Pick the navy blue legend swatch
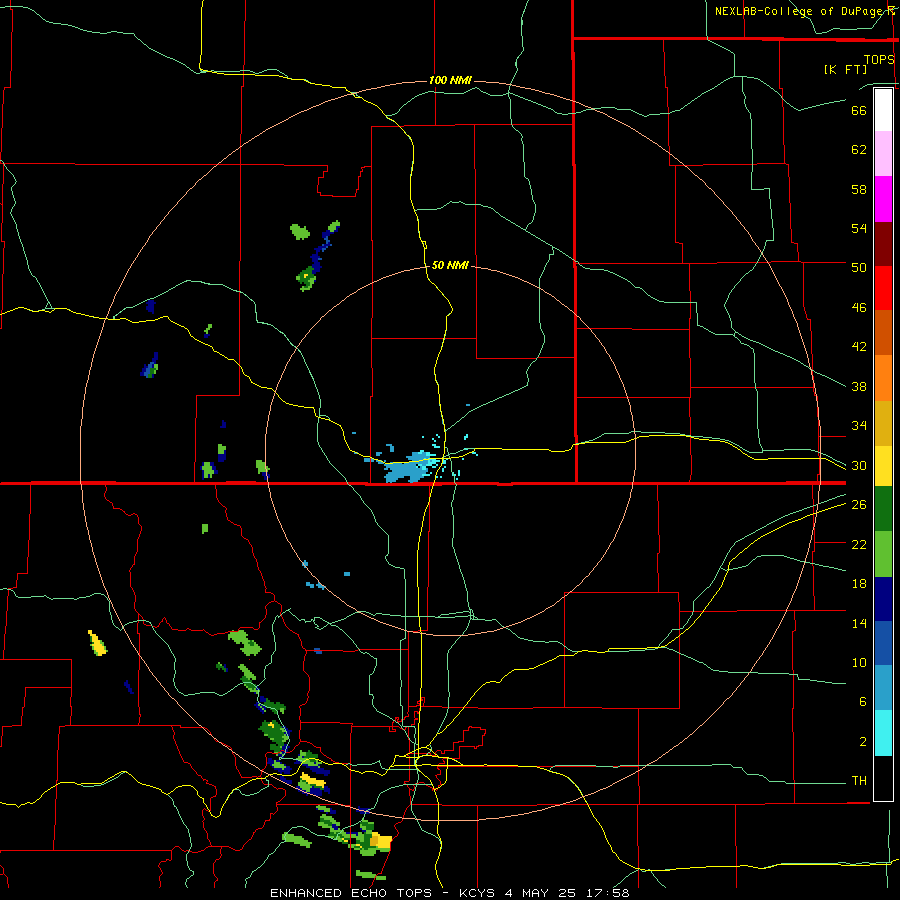 coord(883,599)
